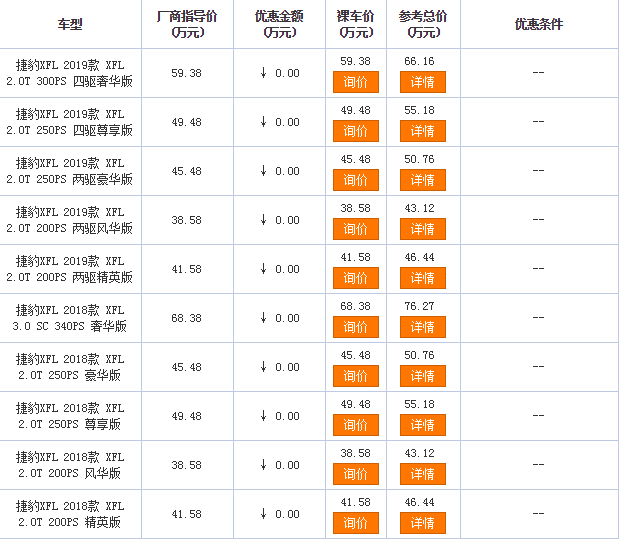This screenshot has width=620, height=539.
Task: Click 询价 for 2019款 250PS 四驱尊享版
Action: [356, 131]
